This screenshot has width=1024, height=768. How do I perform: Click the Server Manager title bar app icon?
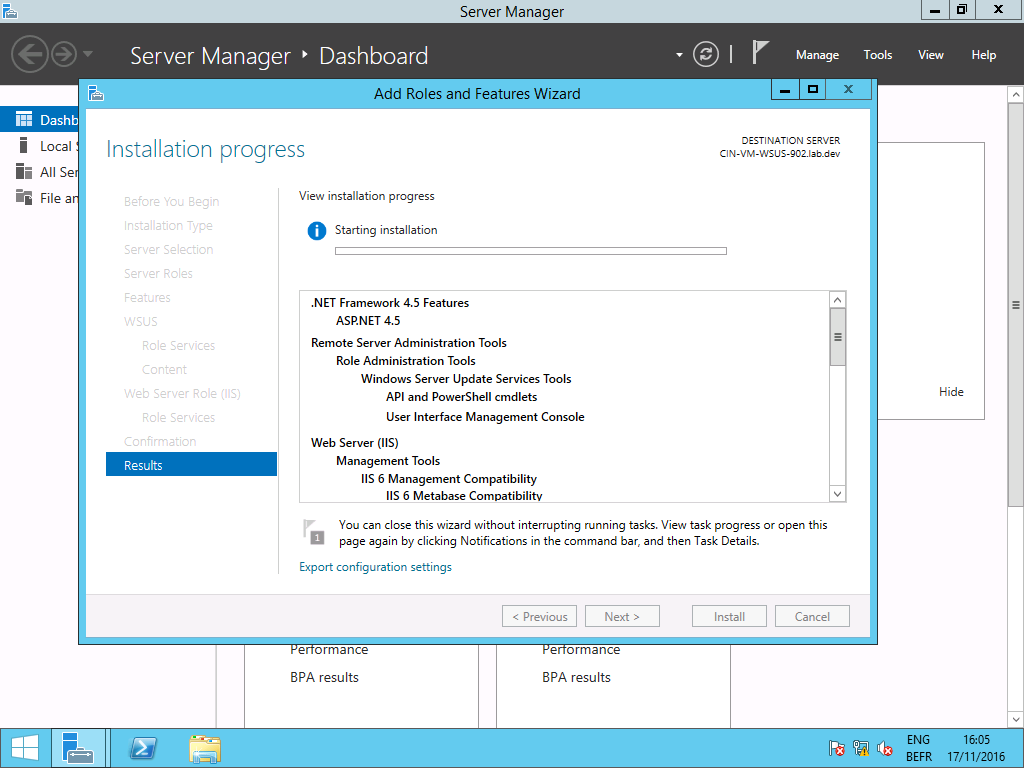[10, 10]
